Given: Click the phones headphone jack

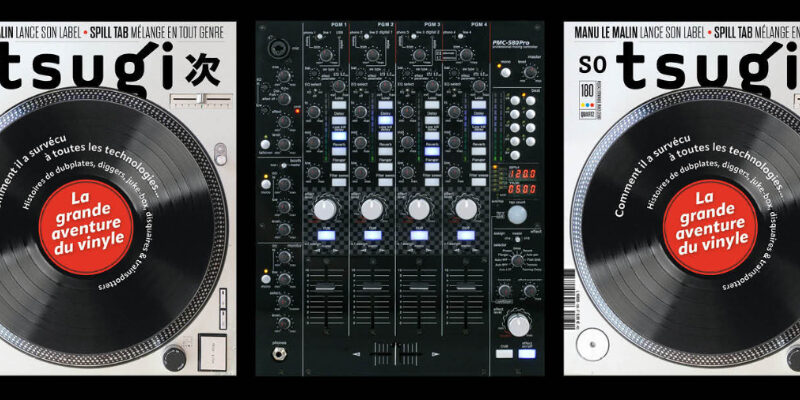Looking at the screenshot, I should [x=279, y=353].
